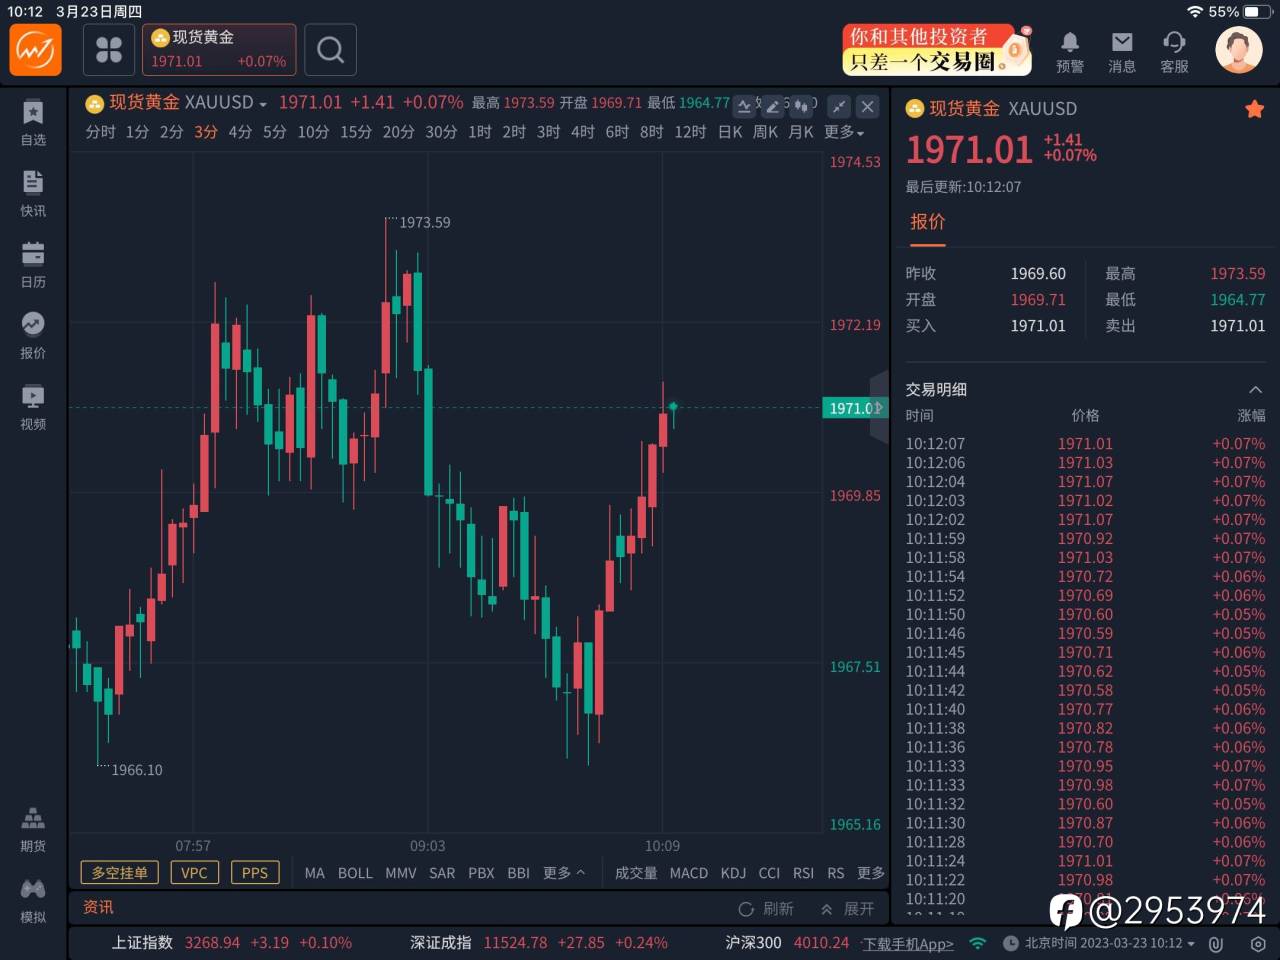This screenshot has width=1280, height=960.
Task: Open the 现货黄金 1971.01 top tab
Action: point(219,50)
